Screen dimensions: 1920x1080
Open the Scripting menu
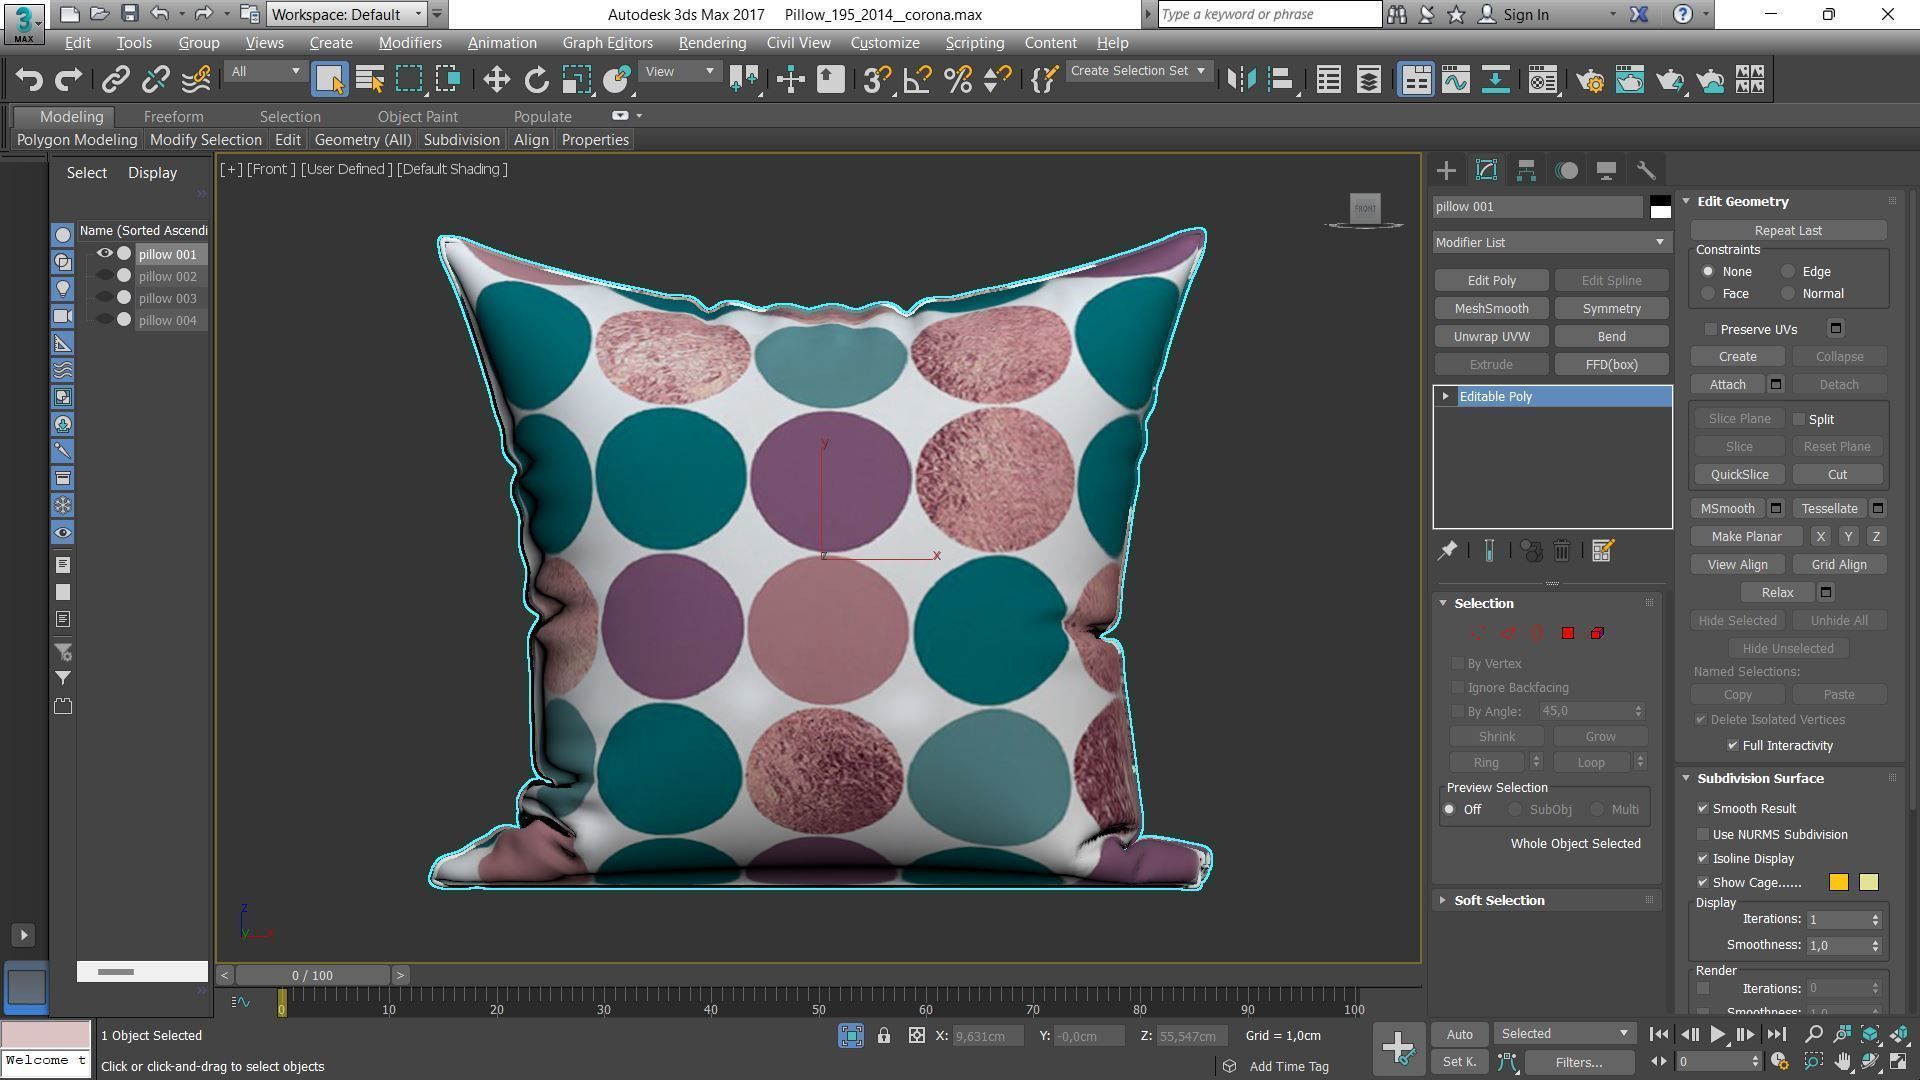(974, 43)
